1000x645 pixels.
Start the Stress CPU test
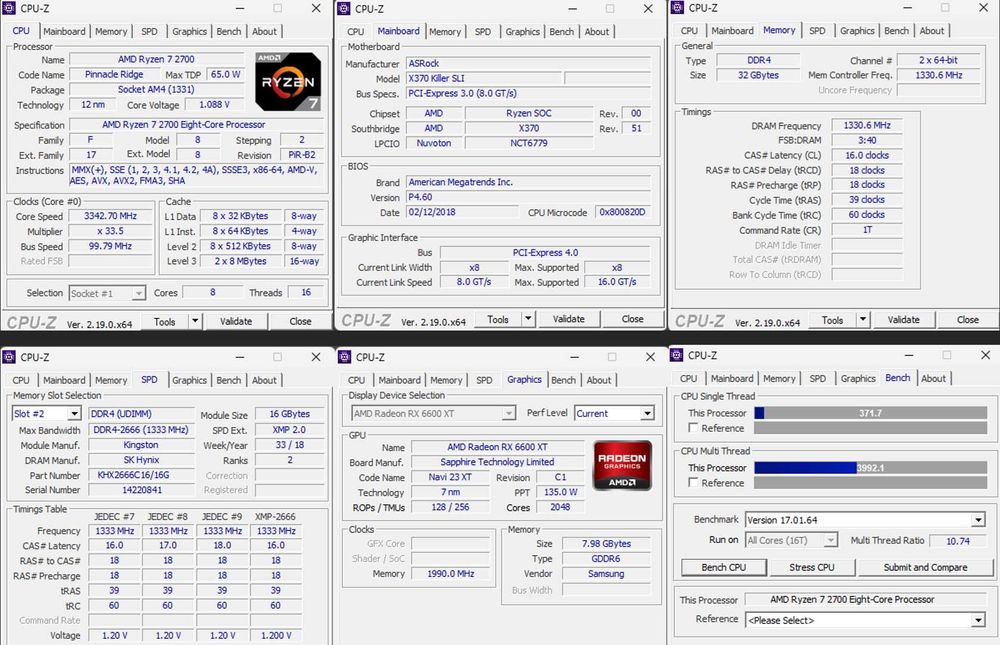(811, 567)
